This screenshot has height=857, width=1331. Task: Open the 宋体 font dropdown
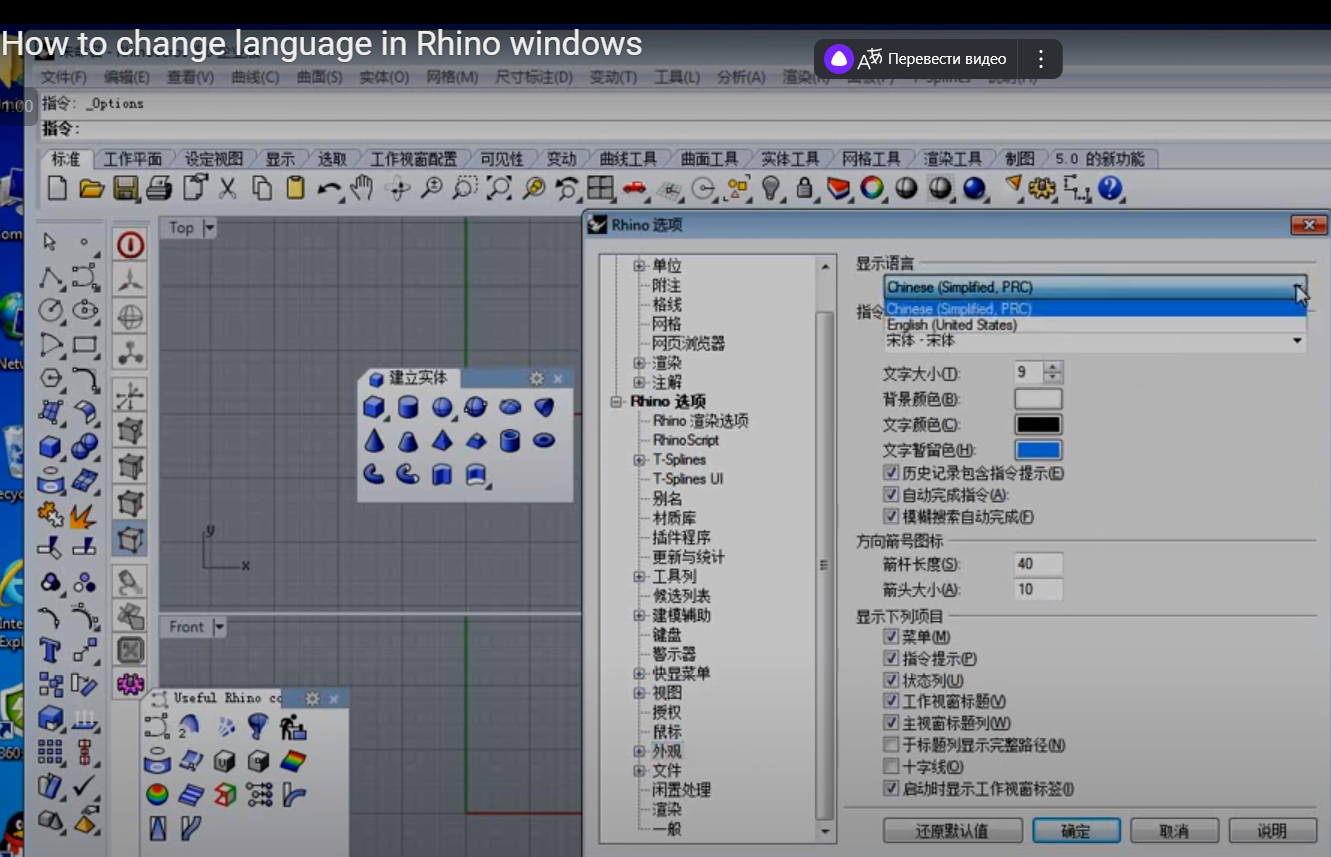point(1298,342)
